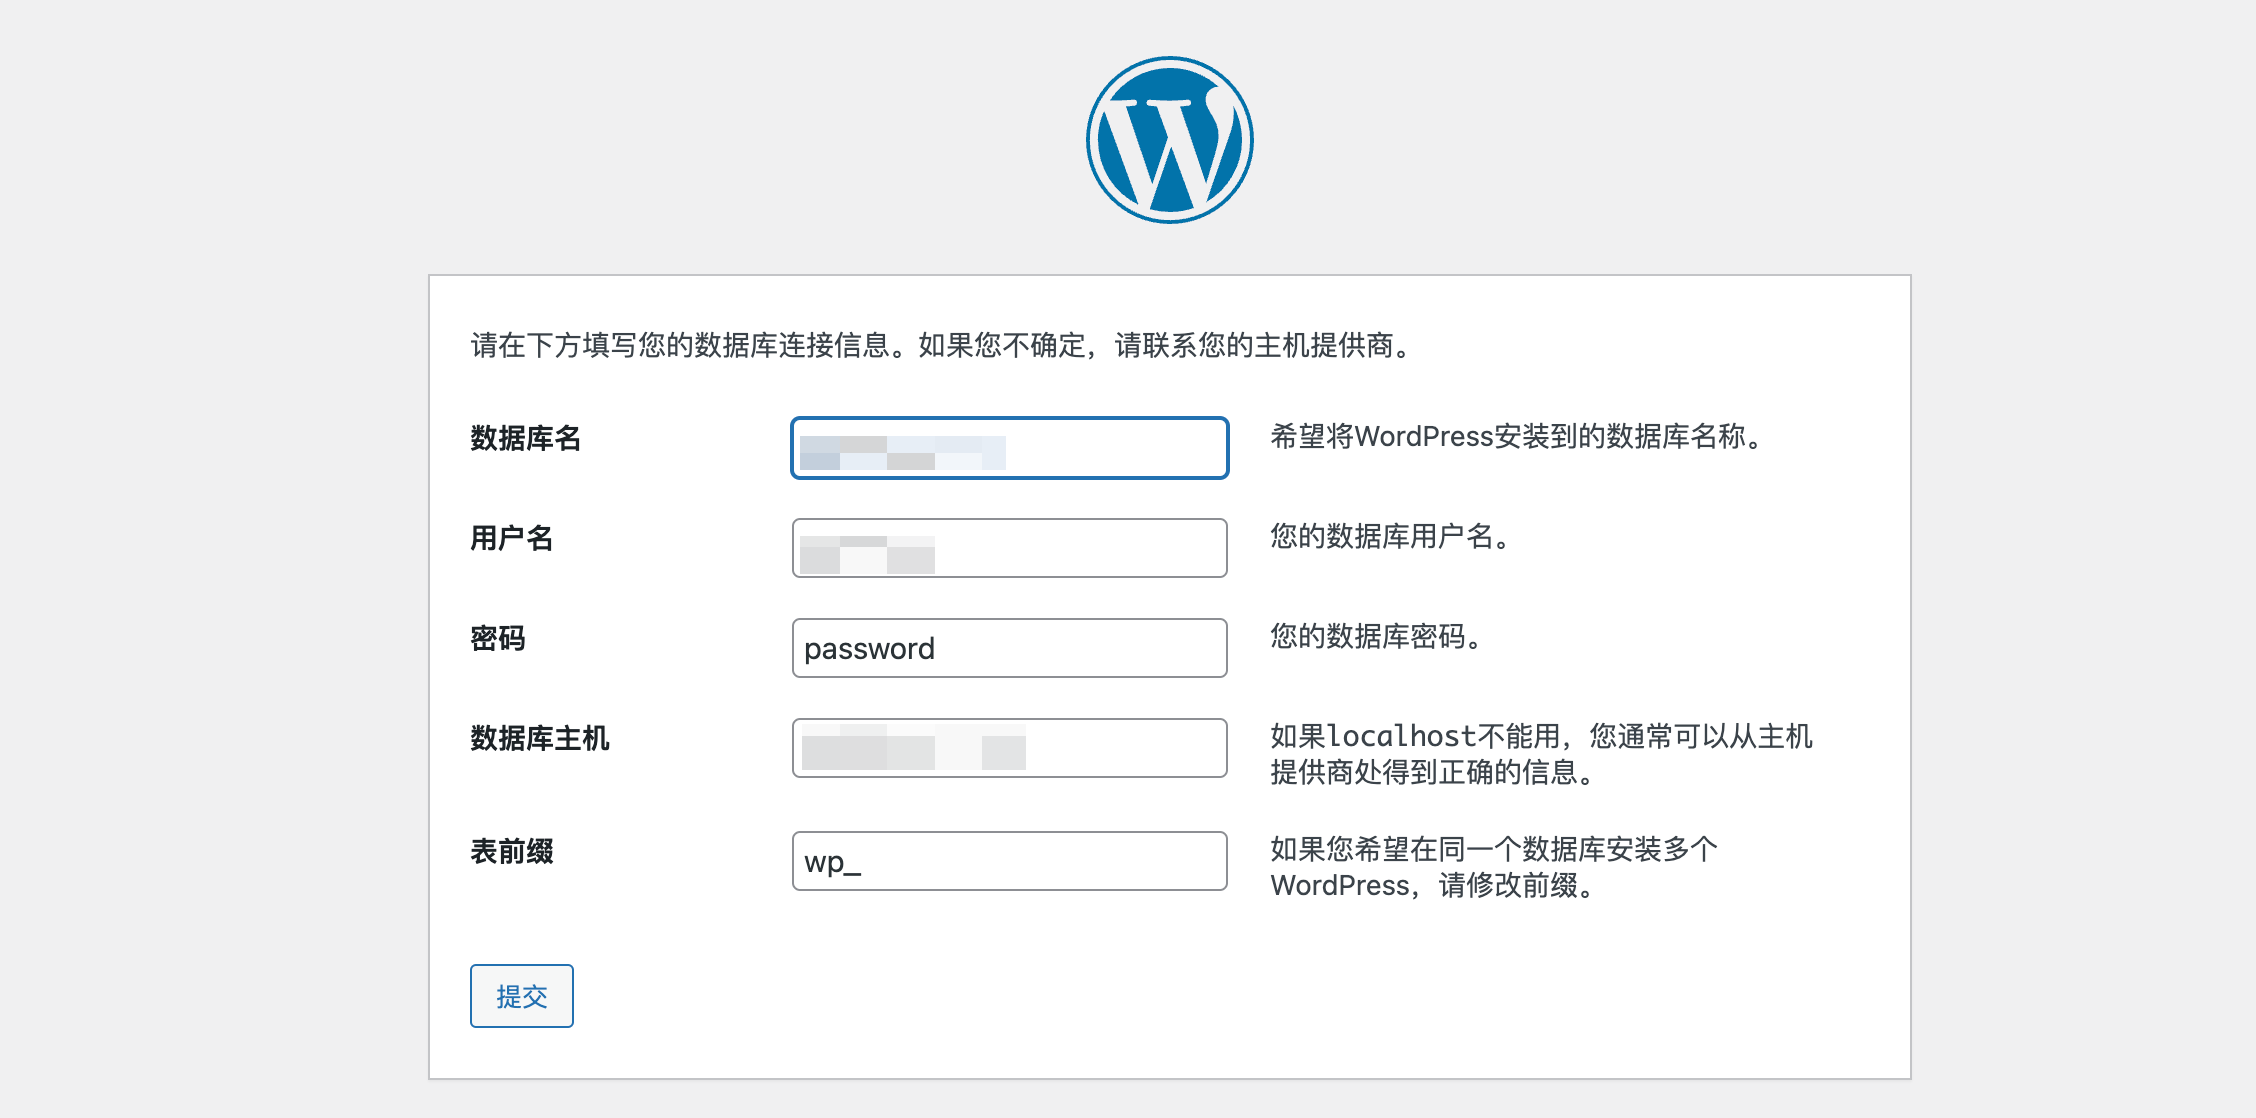Click the 用户名 label
Viewport: 2256px width, 1118px height.
pyautogui.click(x=512, y=538)
